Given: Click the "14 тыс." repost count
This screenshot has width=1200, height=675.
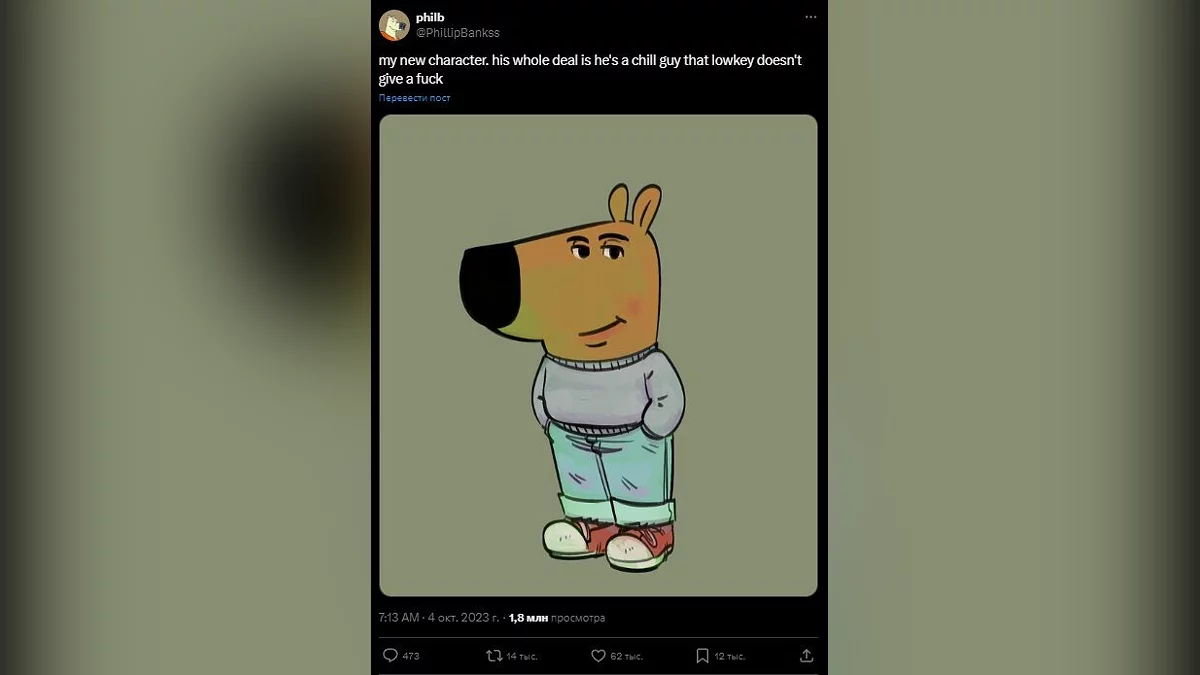Looking at the screenshot, I should (522, 656).
